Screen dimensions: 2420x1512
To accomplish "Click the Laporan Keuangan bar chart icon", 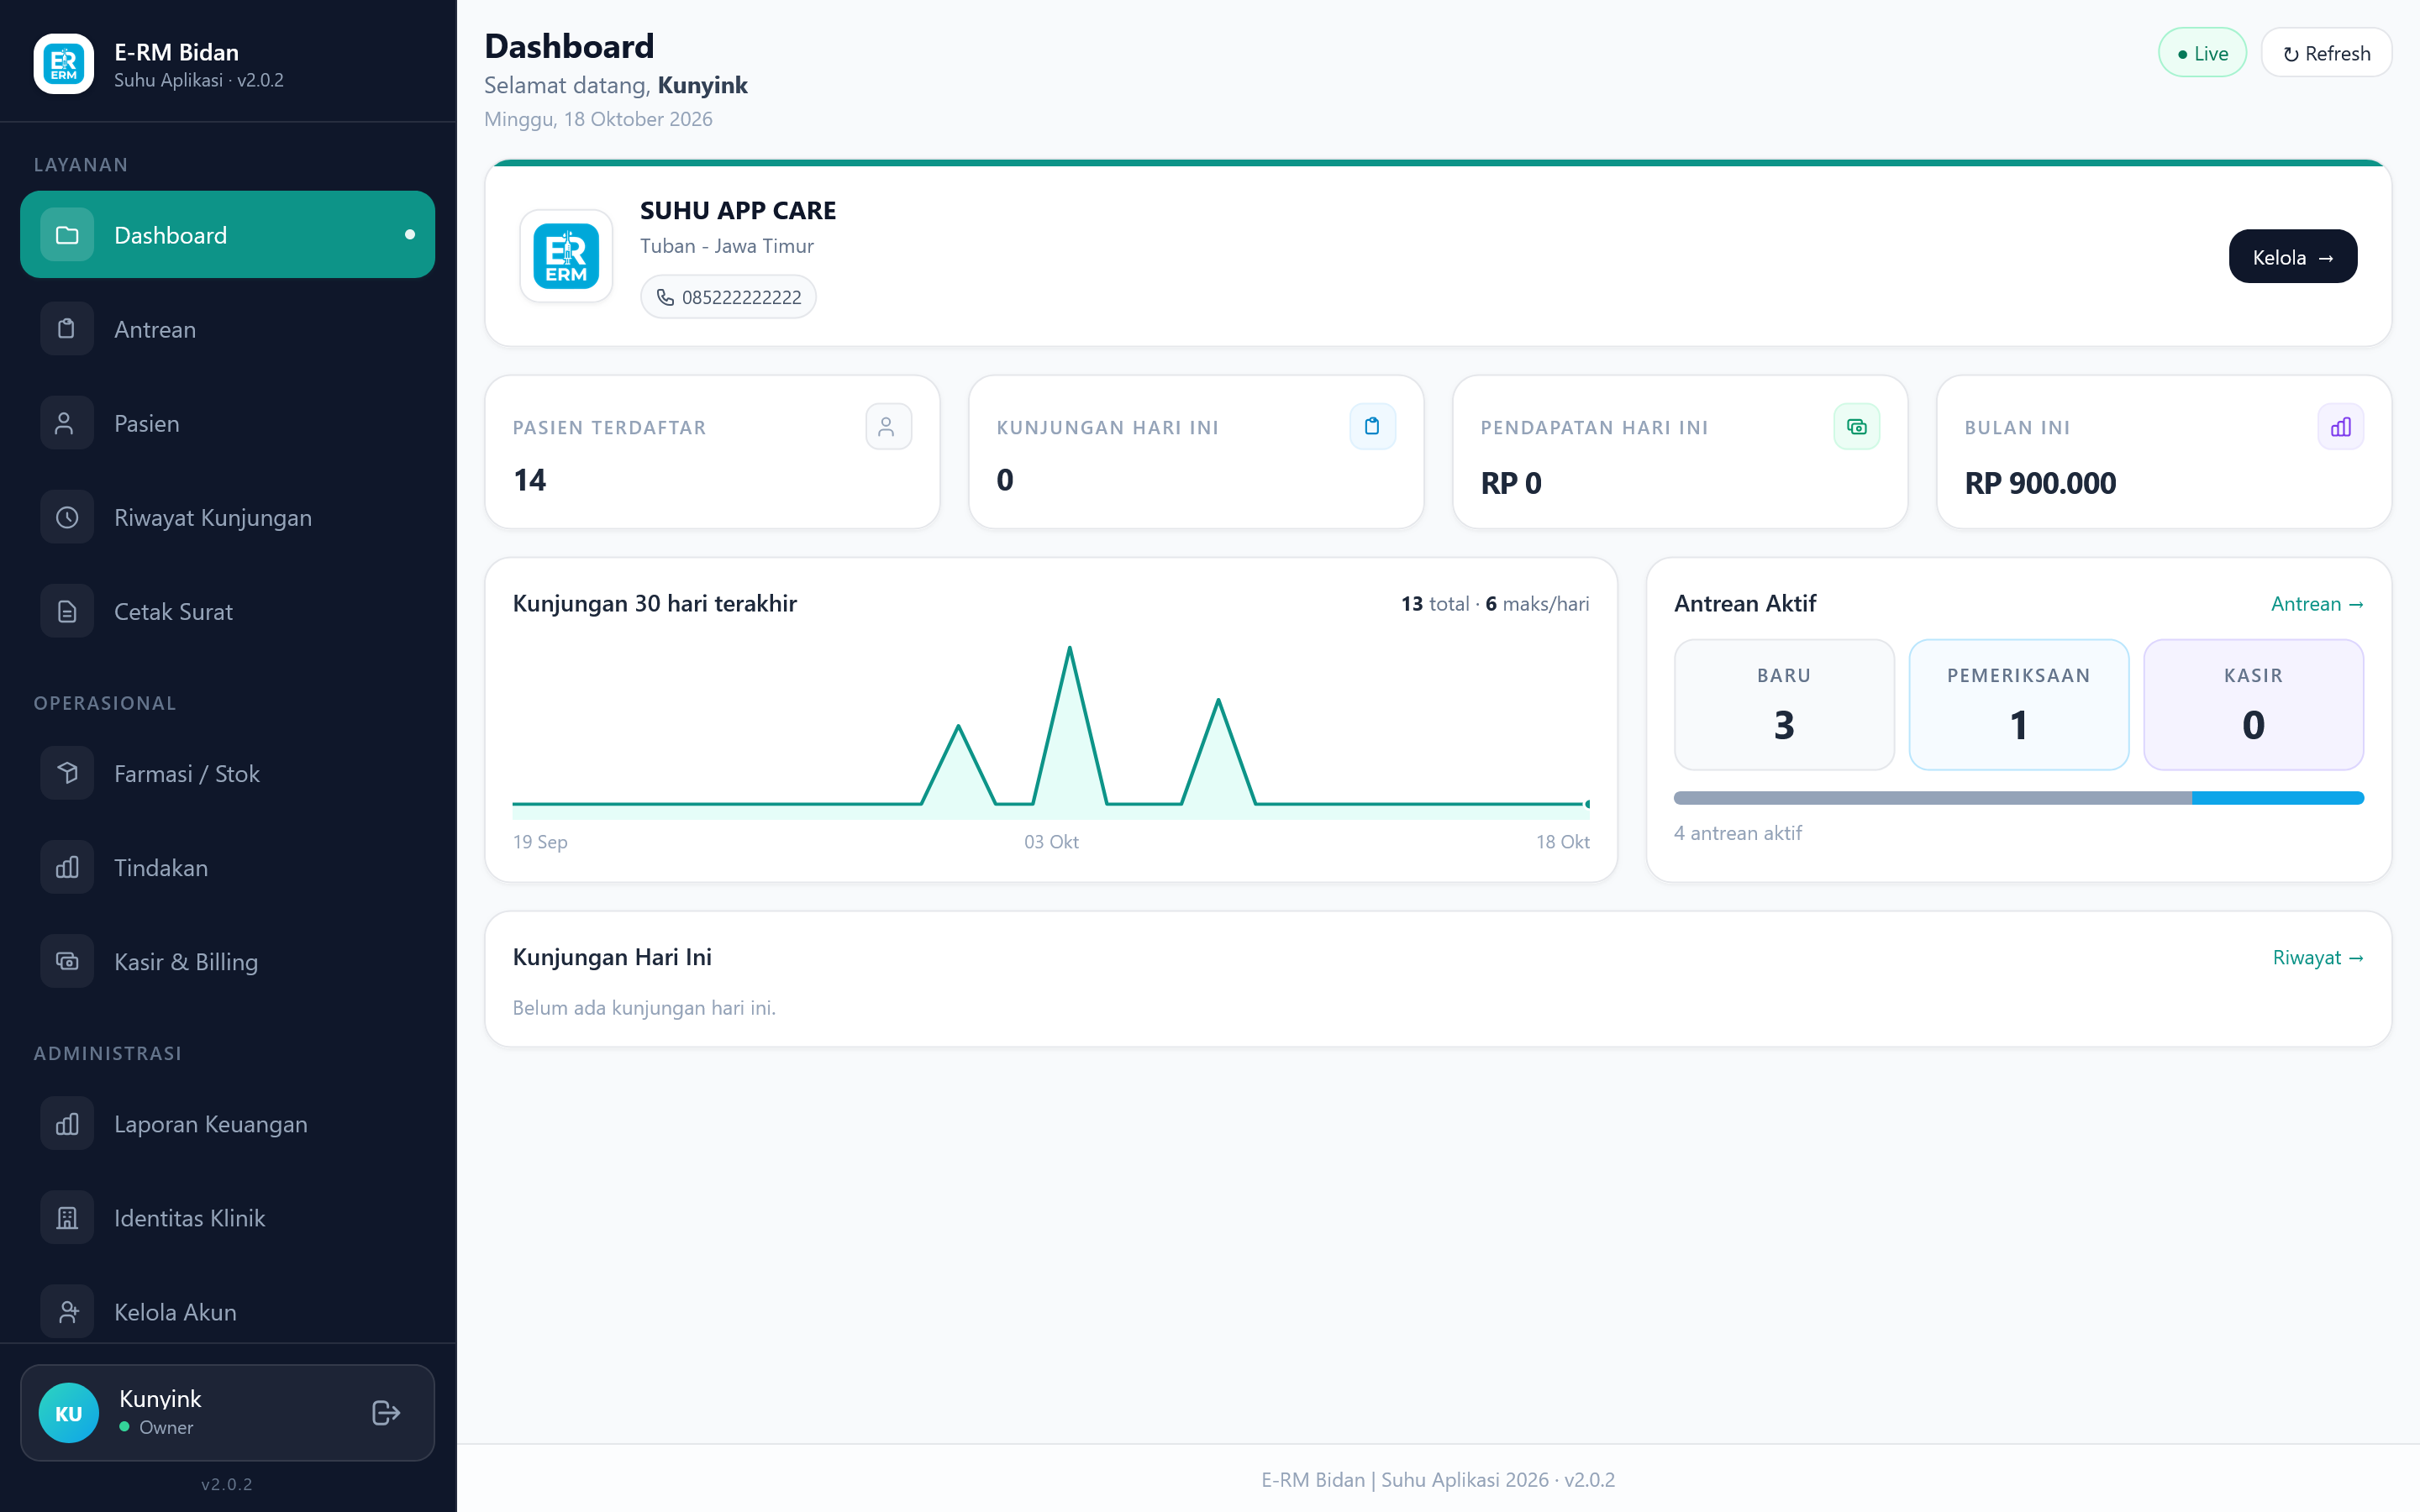I will (67, 1123).
